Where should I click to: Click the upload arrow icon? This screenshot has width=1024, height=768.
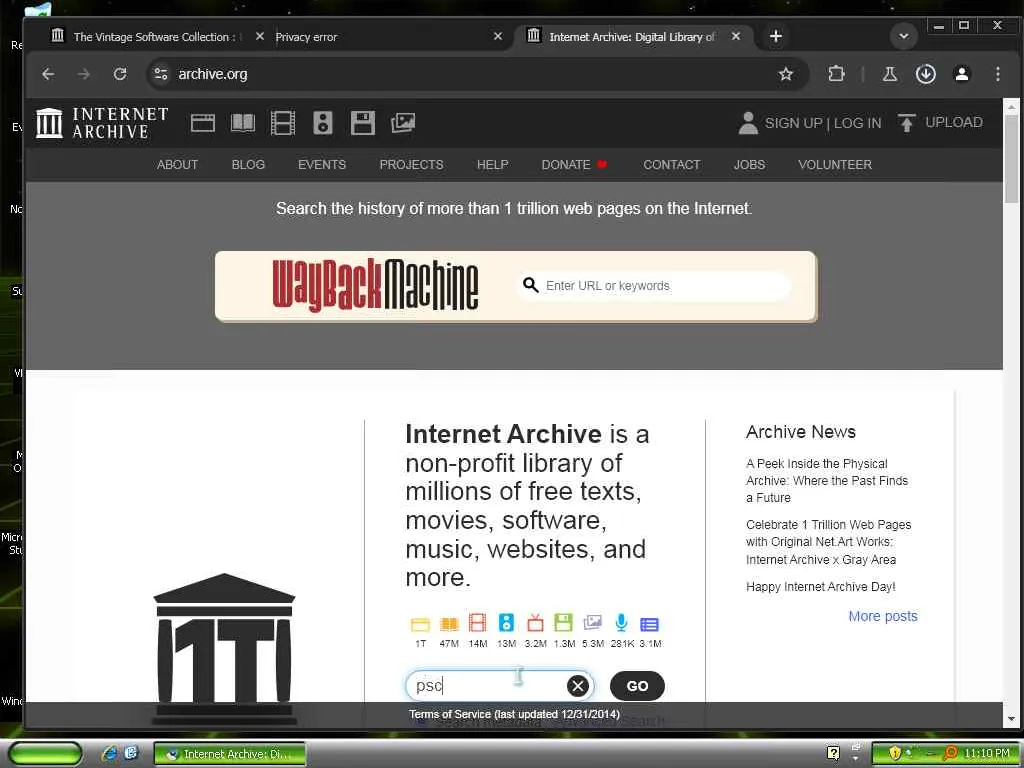(906, 123)
